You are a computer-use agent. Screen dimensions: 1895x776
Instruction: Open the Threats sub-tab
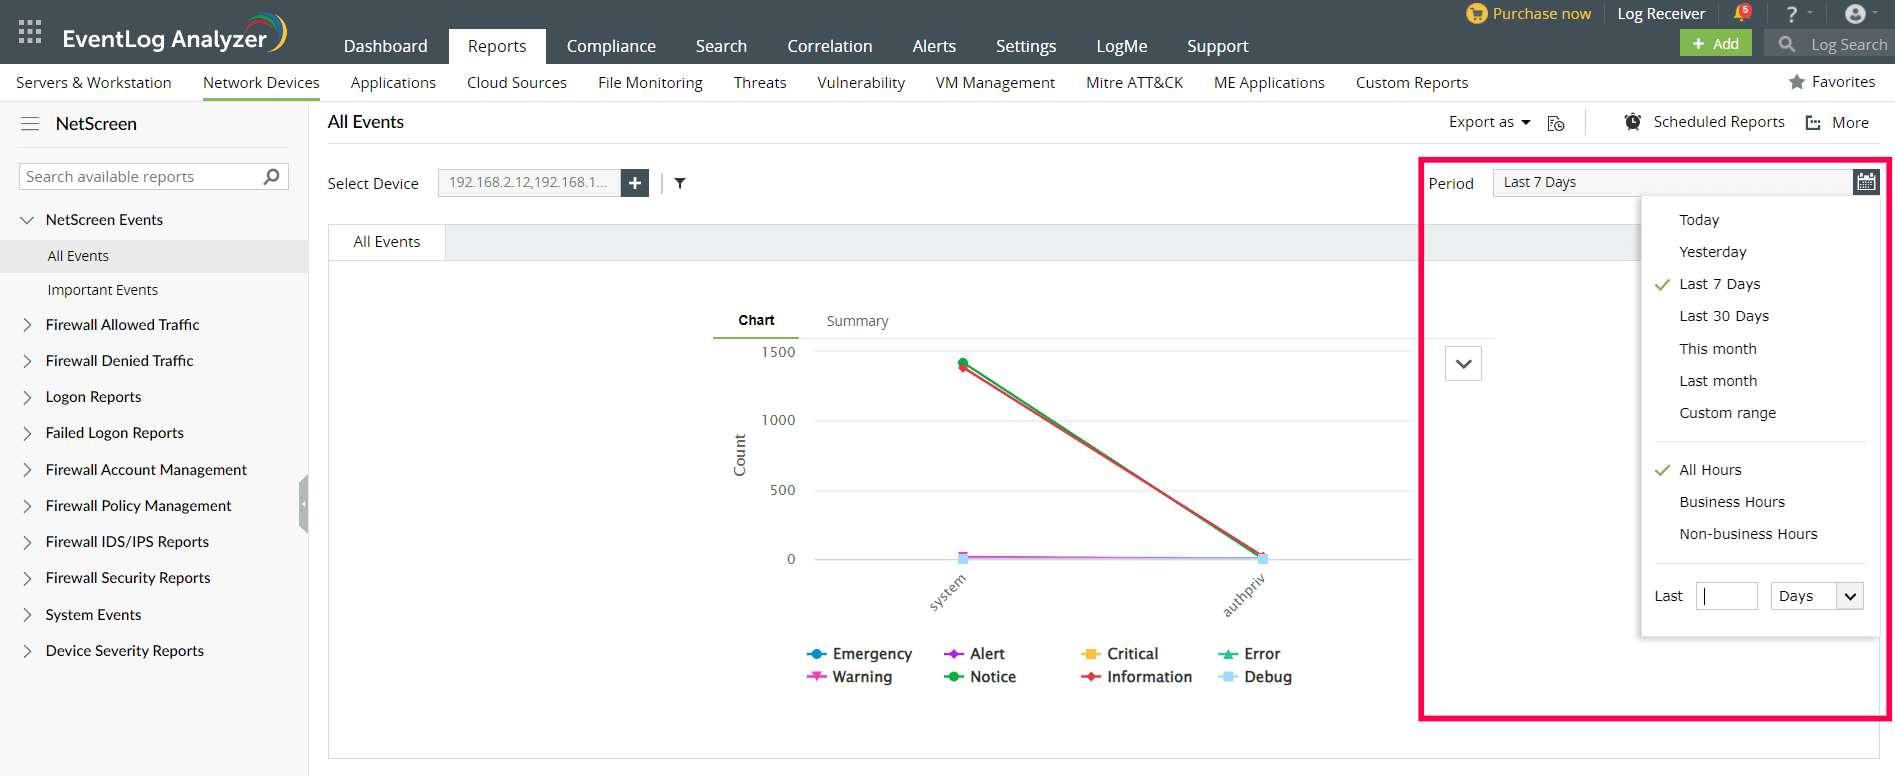pyautogui.click(x=760, y=83)
